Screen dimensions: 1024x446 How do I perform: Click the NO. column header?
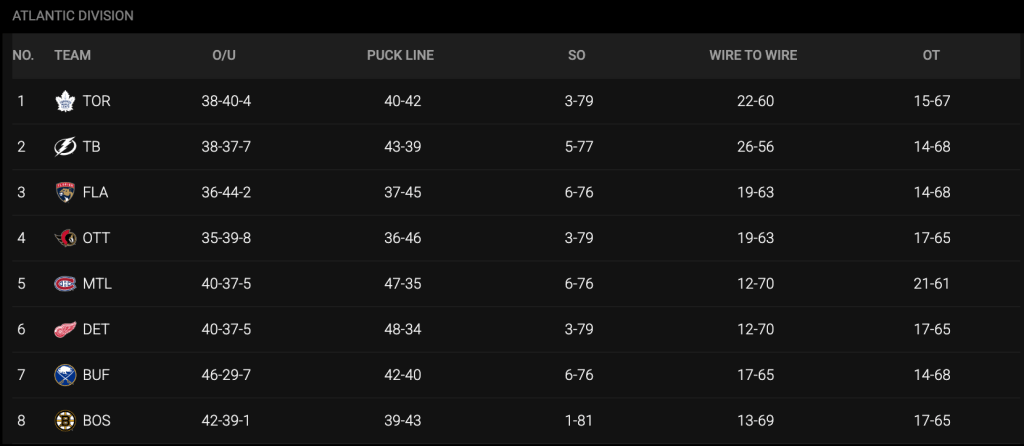pos(23,55)
